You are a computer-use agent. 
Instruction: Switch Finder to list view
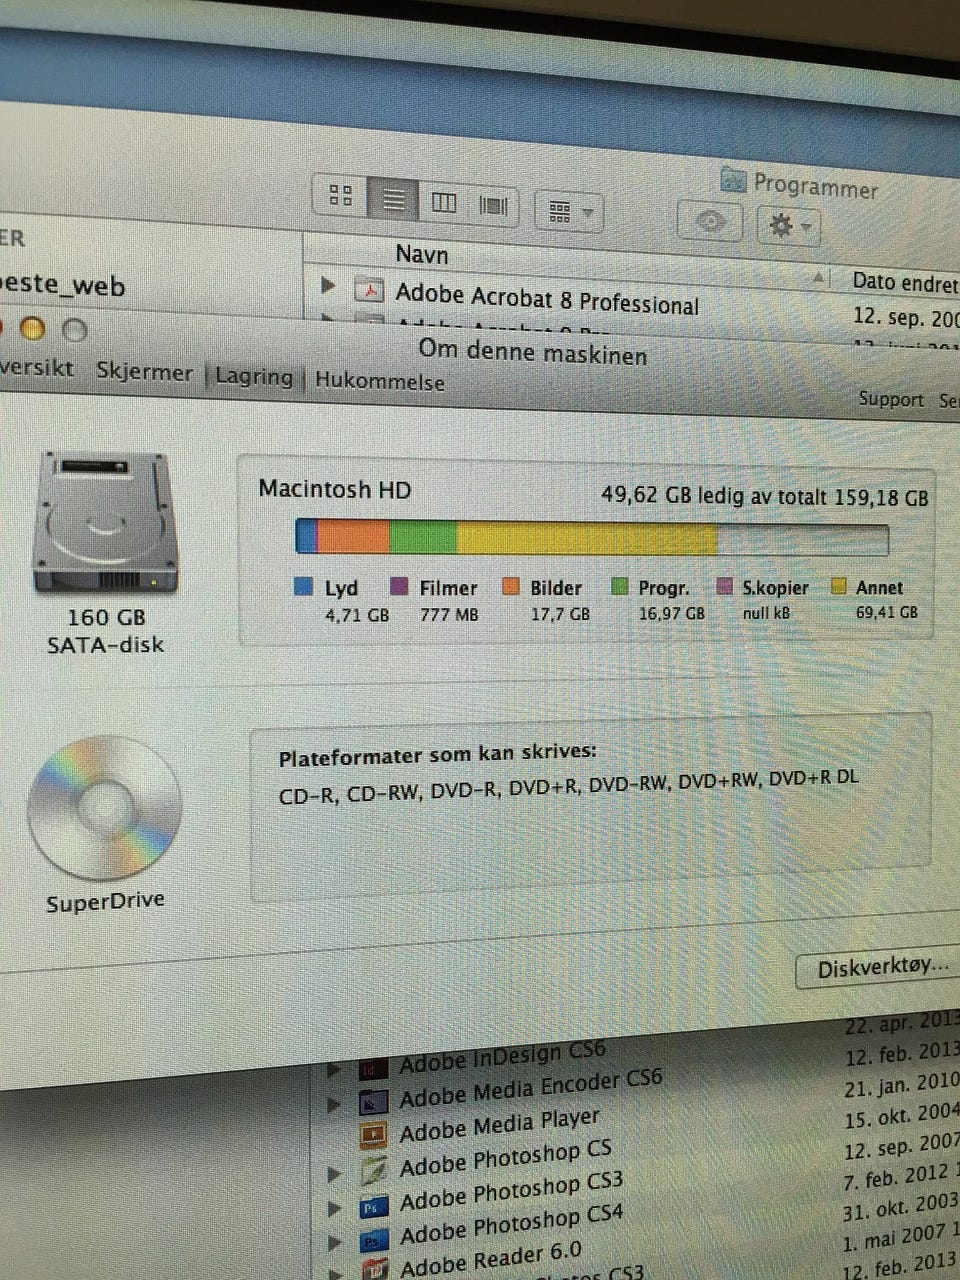click(x=393, y=200)
